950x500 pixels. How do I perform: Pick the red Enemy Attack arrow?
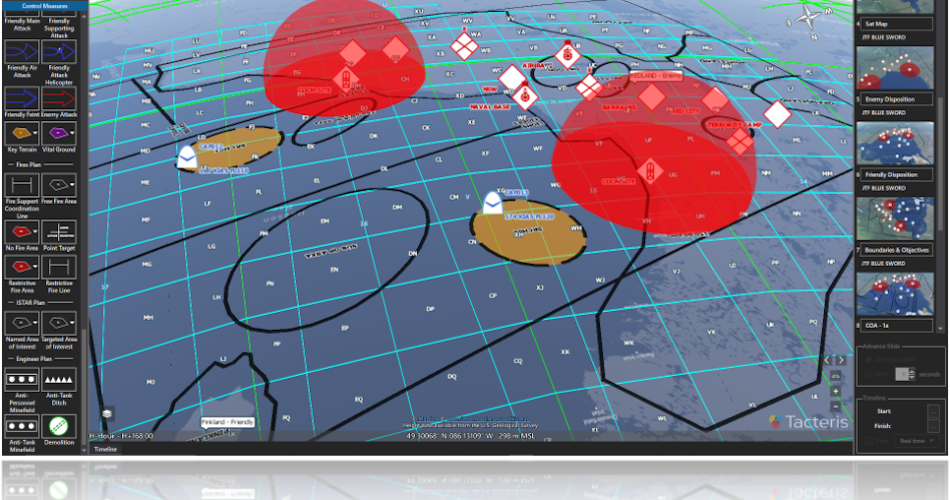[59, 98]
